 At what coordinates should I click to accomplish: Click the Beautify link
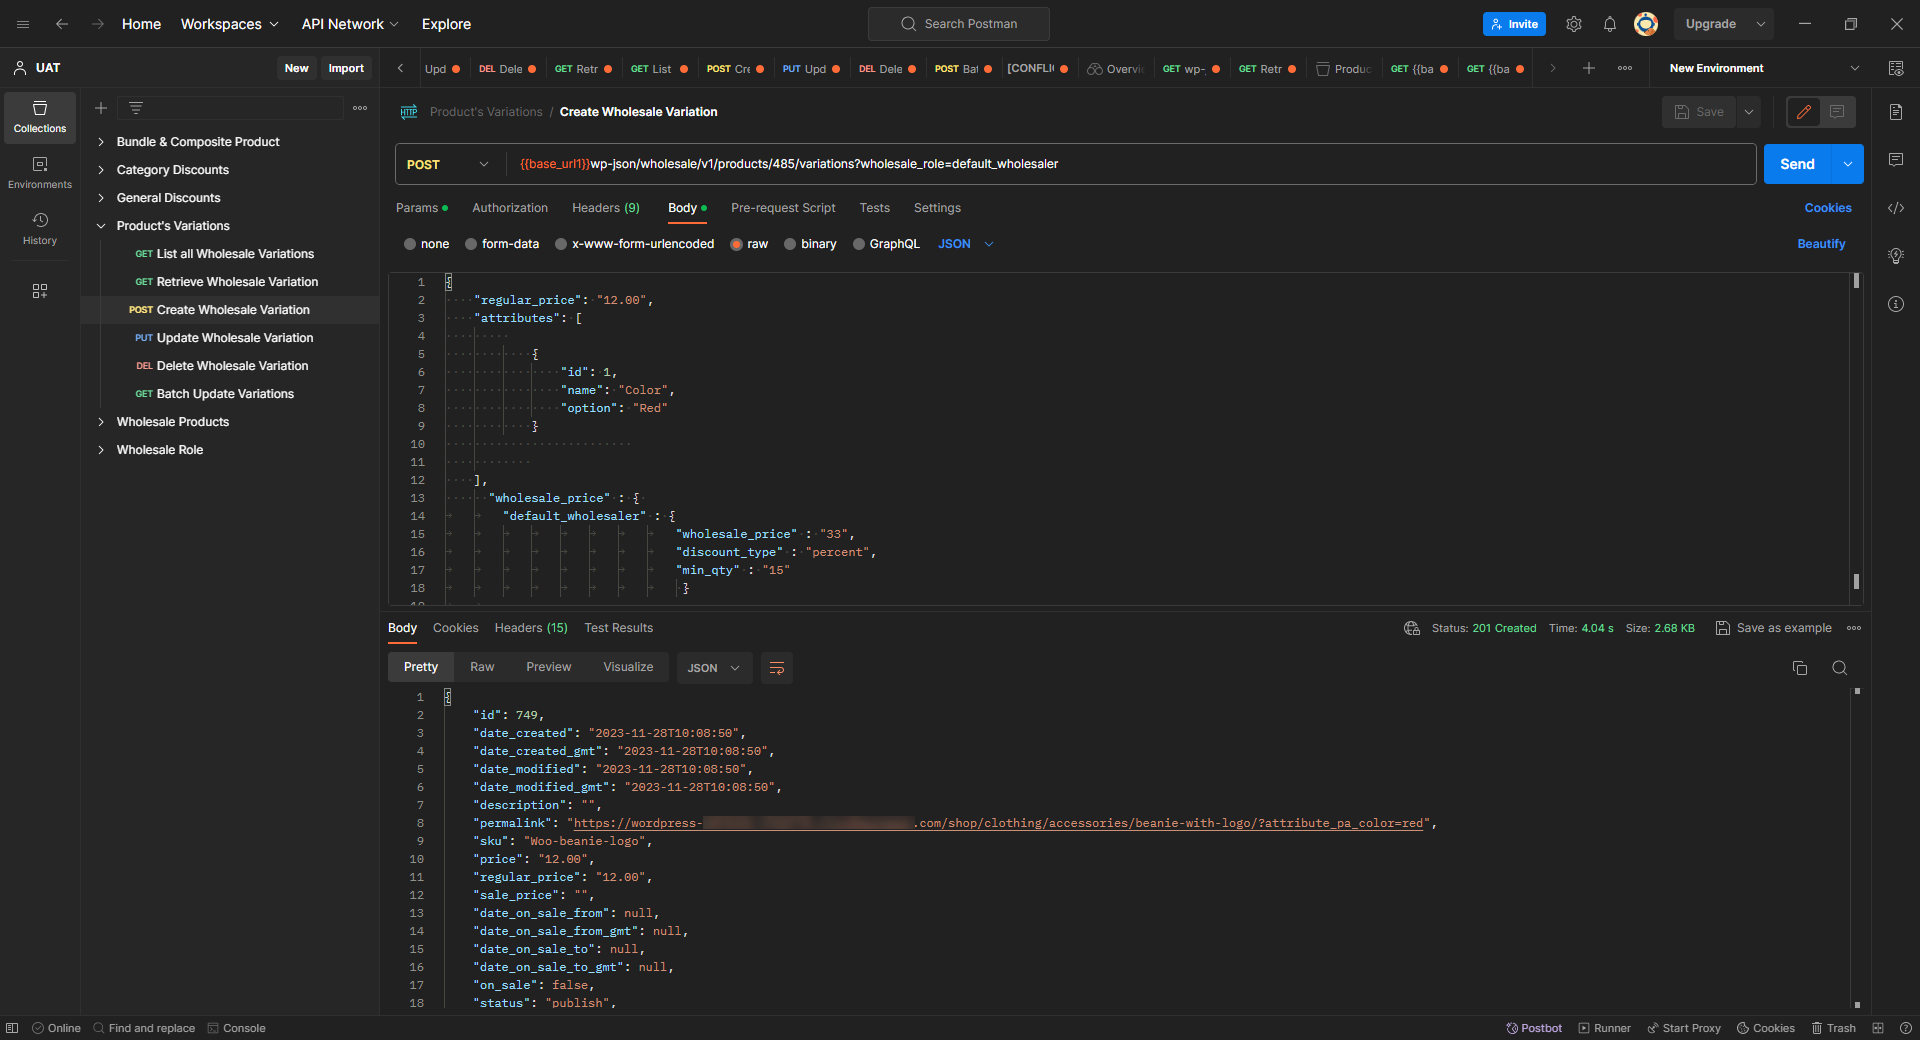click(1821, 244)
